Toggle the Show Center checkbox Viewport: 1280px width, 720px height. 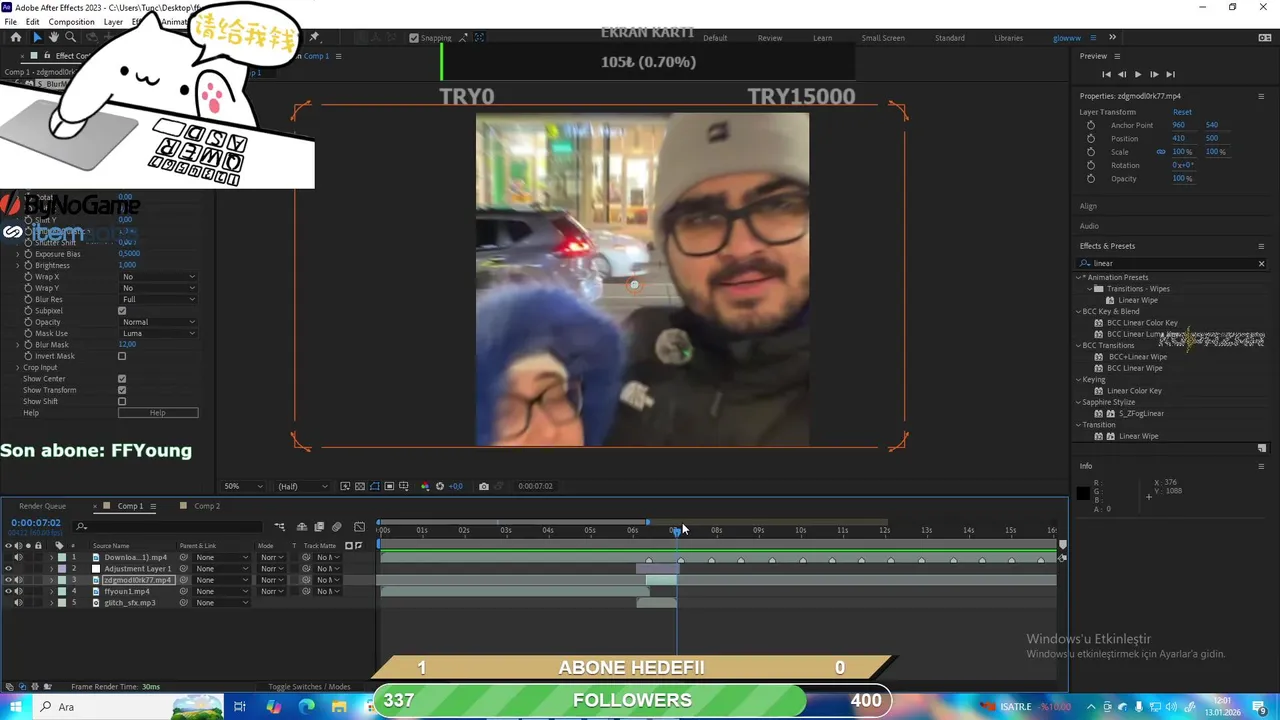point(122,379)
